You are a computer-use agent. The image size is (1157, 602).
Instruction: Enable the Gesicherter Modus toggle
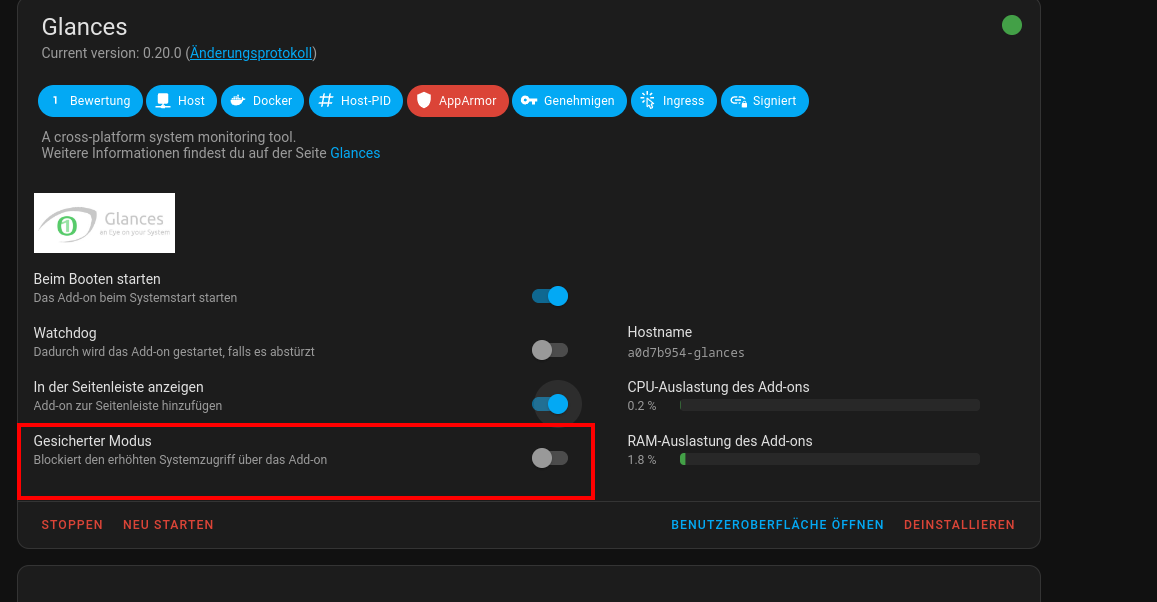tap(550, 458)
